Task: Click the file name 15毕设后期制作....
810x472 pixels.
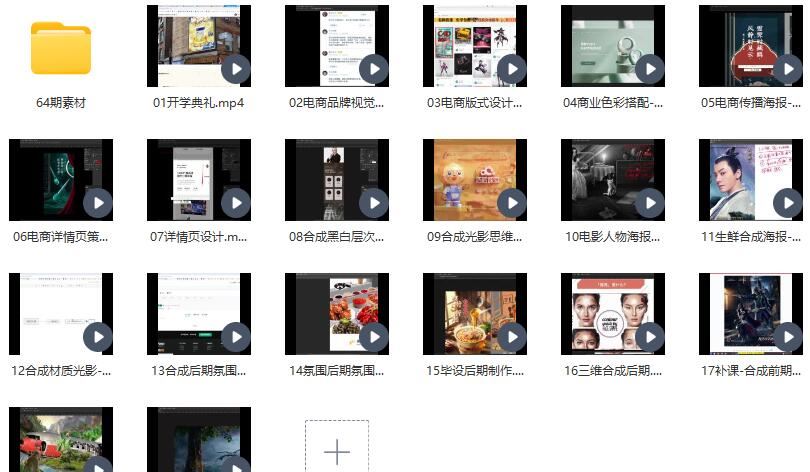Action: (474, 370)
